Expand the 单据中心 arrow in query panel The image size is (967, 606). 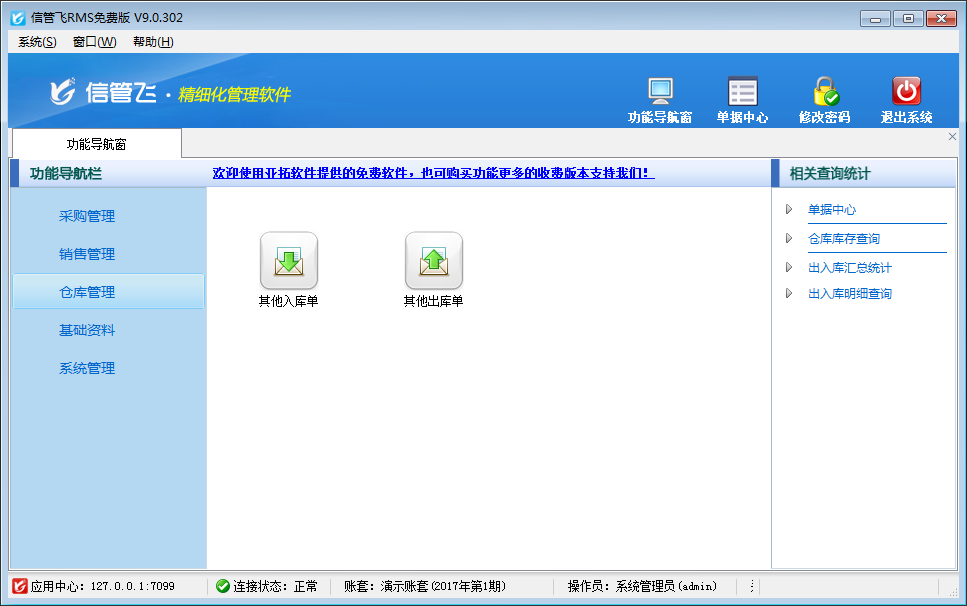point(789,210)
